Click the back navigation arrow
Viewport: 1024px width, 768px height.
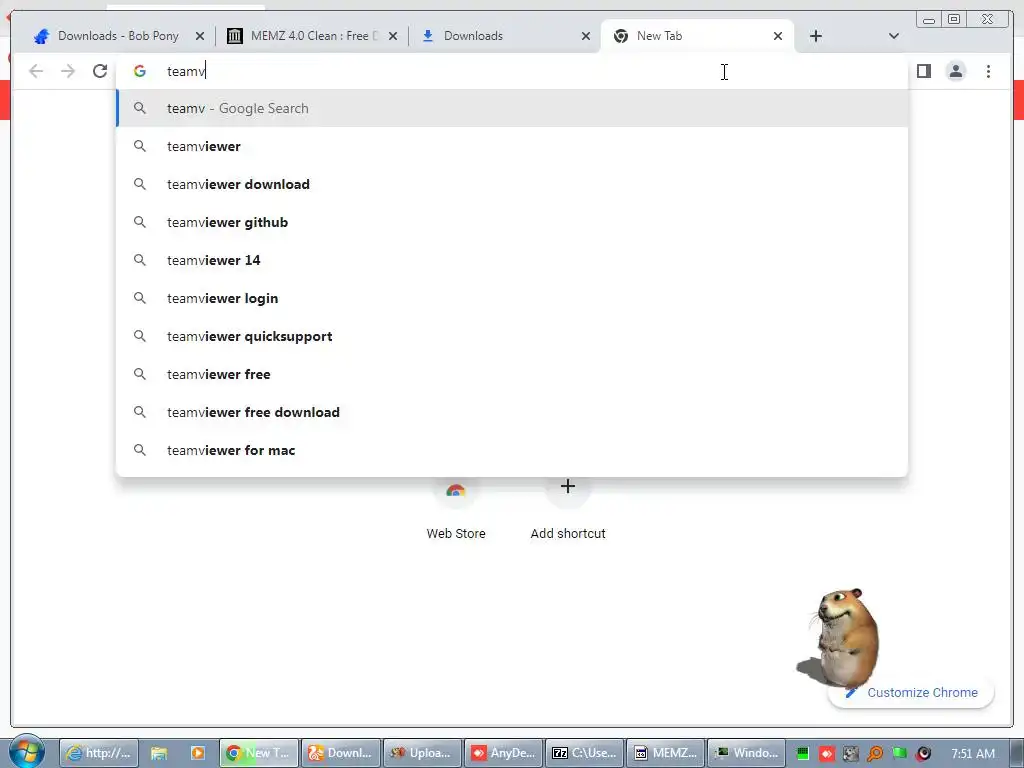click(x=36, y=71)
